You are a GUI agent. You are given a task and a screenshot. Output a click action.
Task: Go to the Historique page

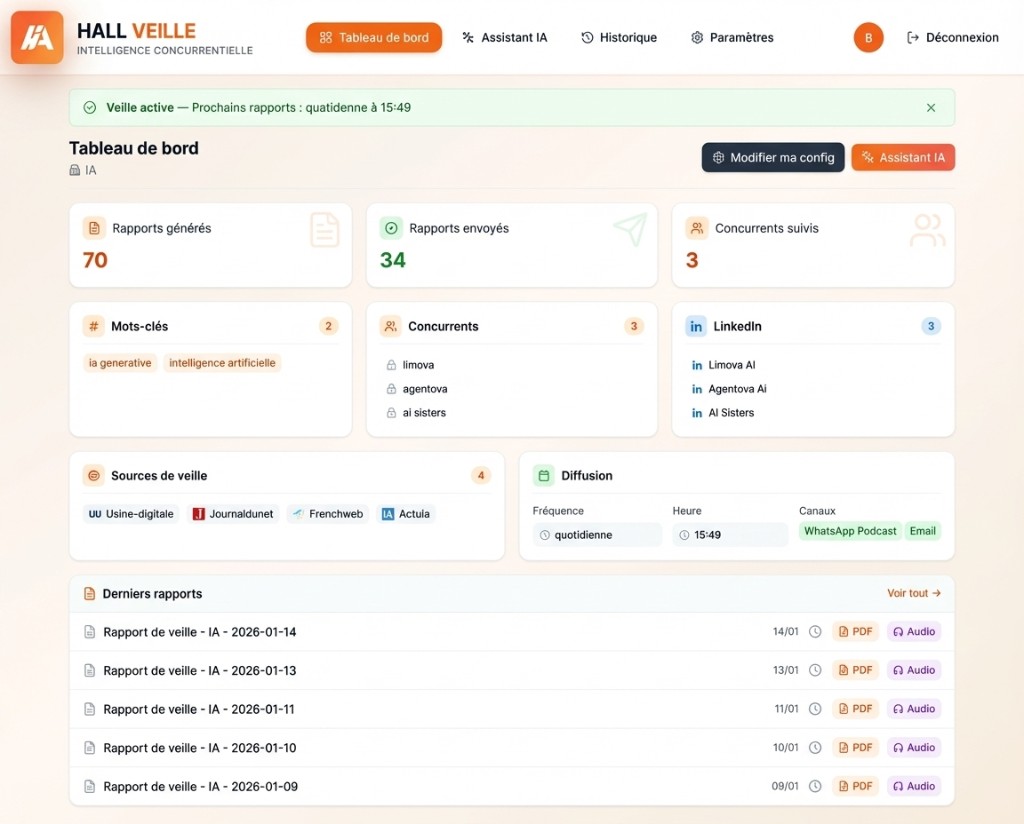(x=619, y=37)
